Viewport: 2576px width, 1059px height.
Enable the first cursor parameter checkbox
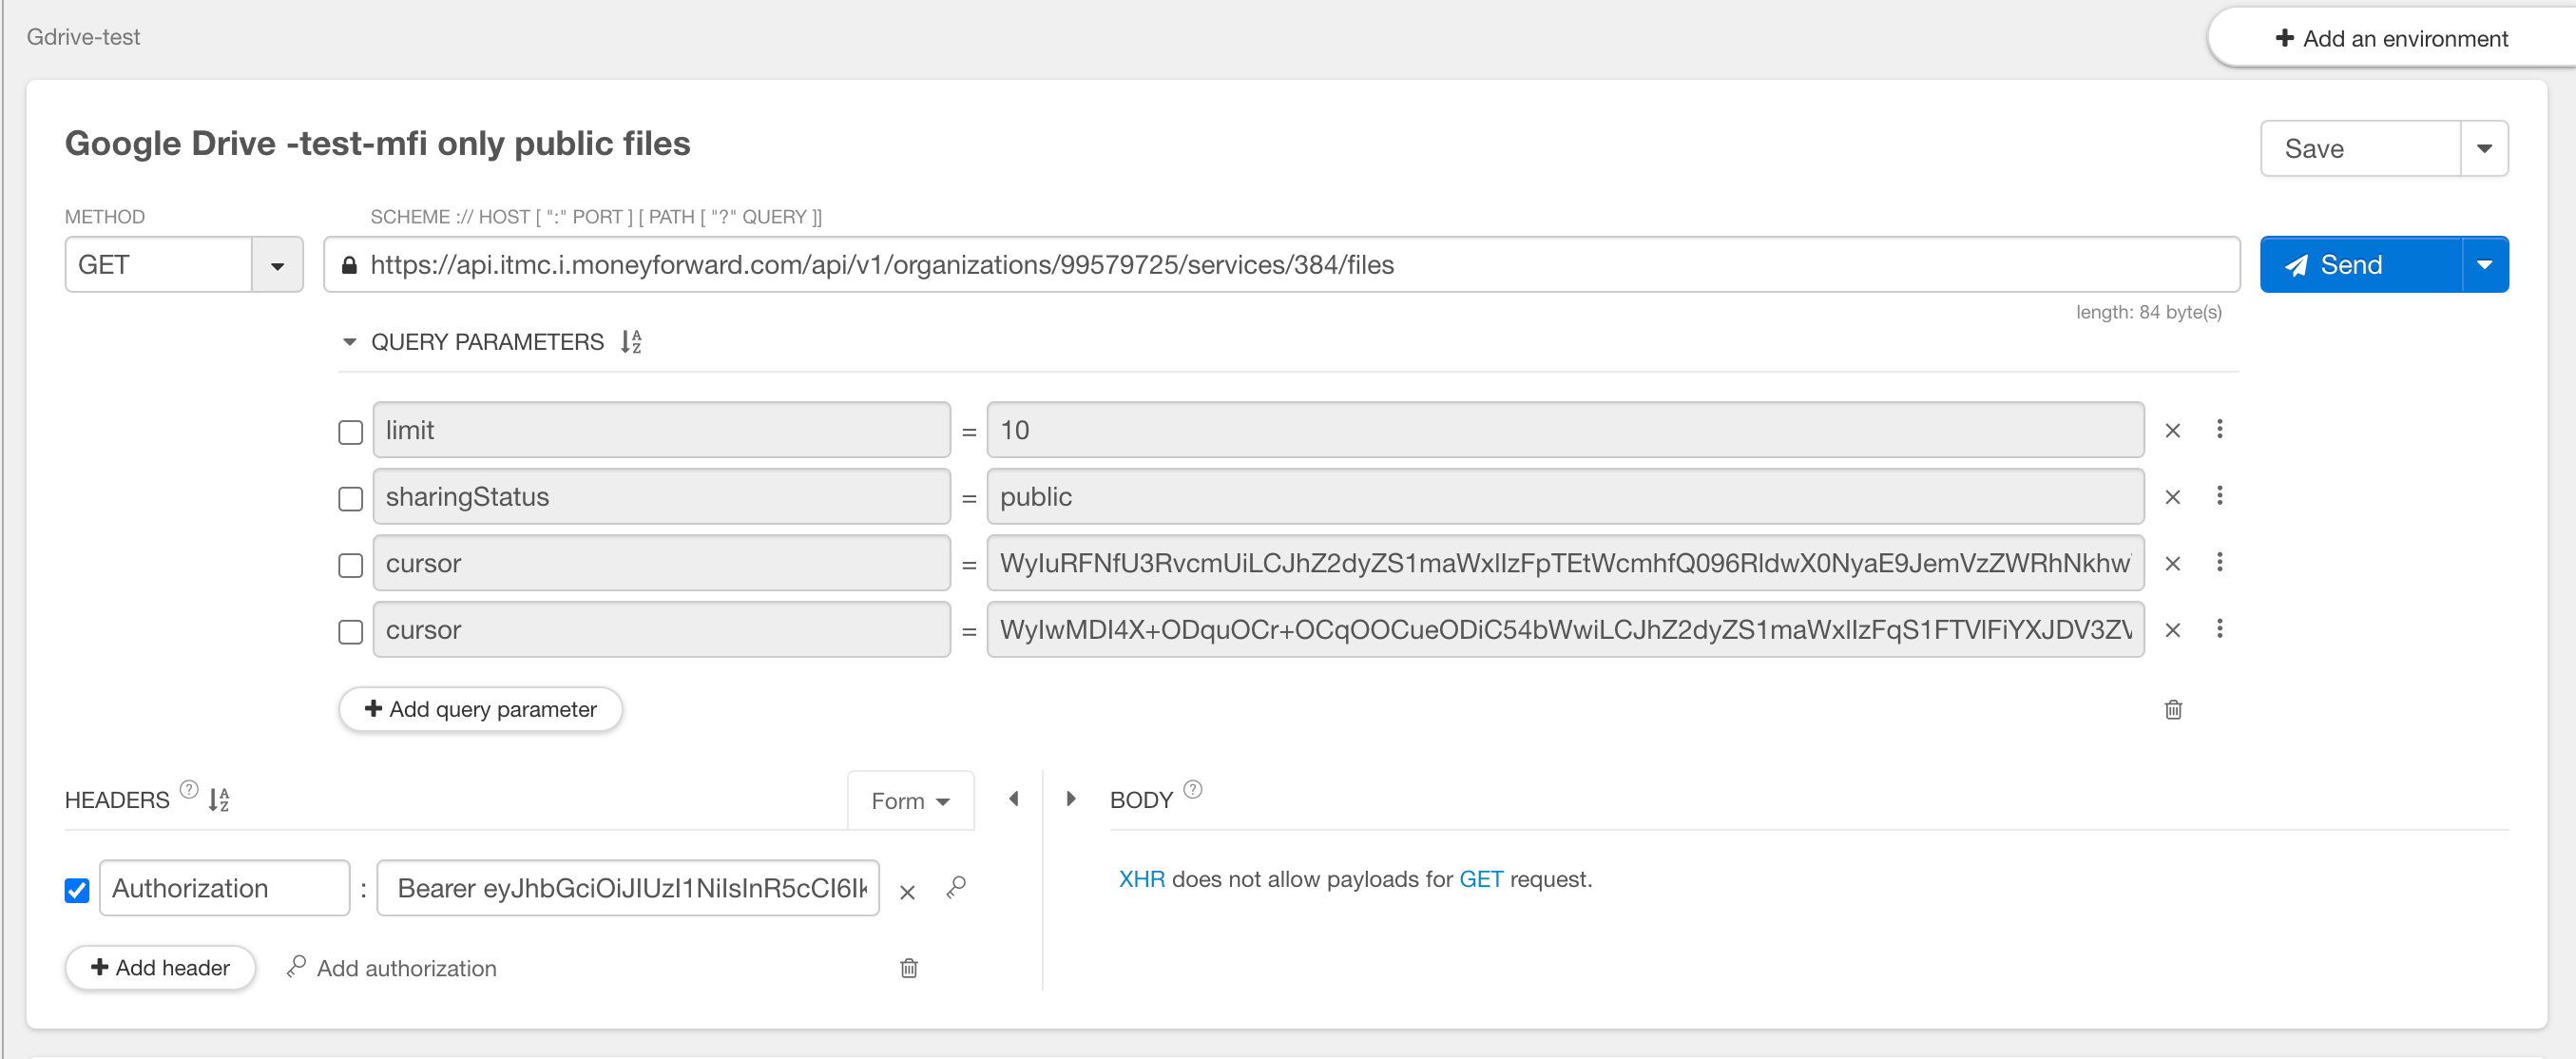(x=350, y=566)
